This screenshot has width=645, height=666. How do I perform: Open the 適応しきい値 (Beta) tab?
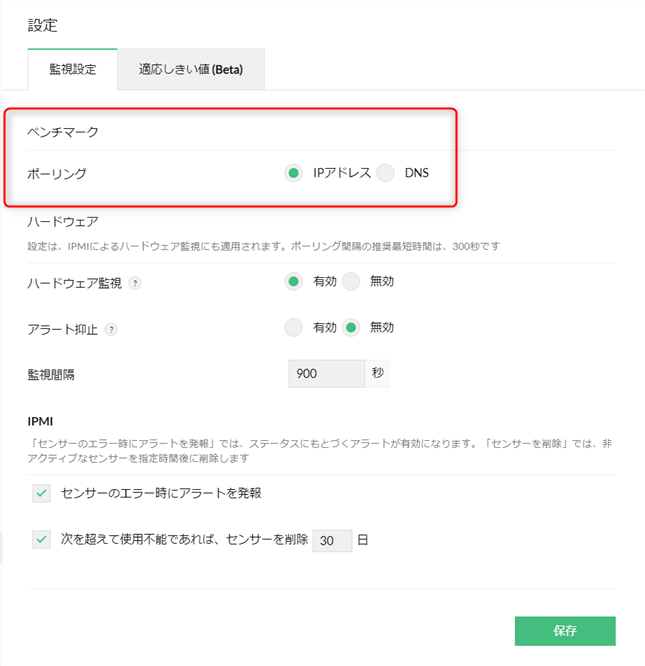click(x=190, y=70)
